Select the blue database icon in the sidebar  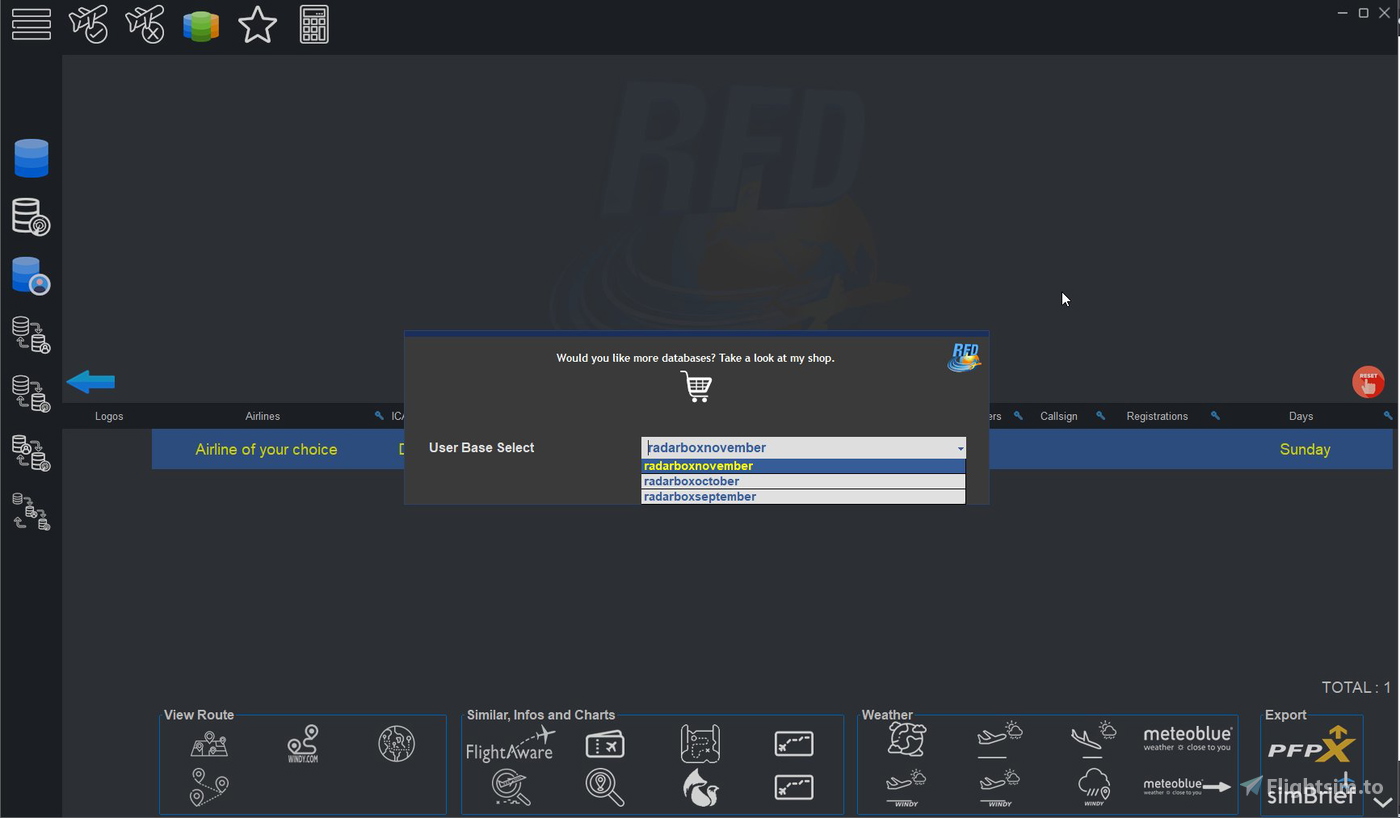tap(31, 157)
